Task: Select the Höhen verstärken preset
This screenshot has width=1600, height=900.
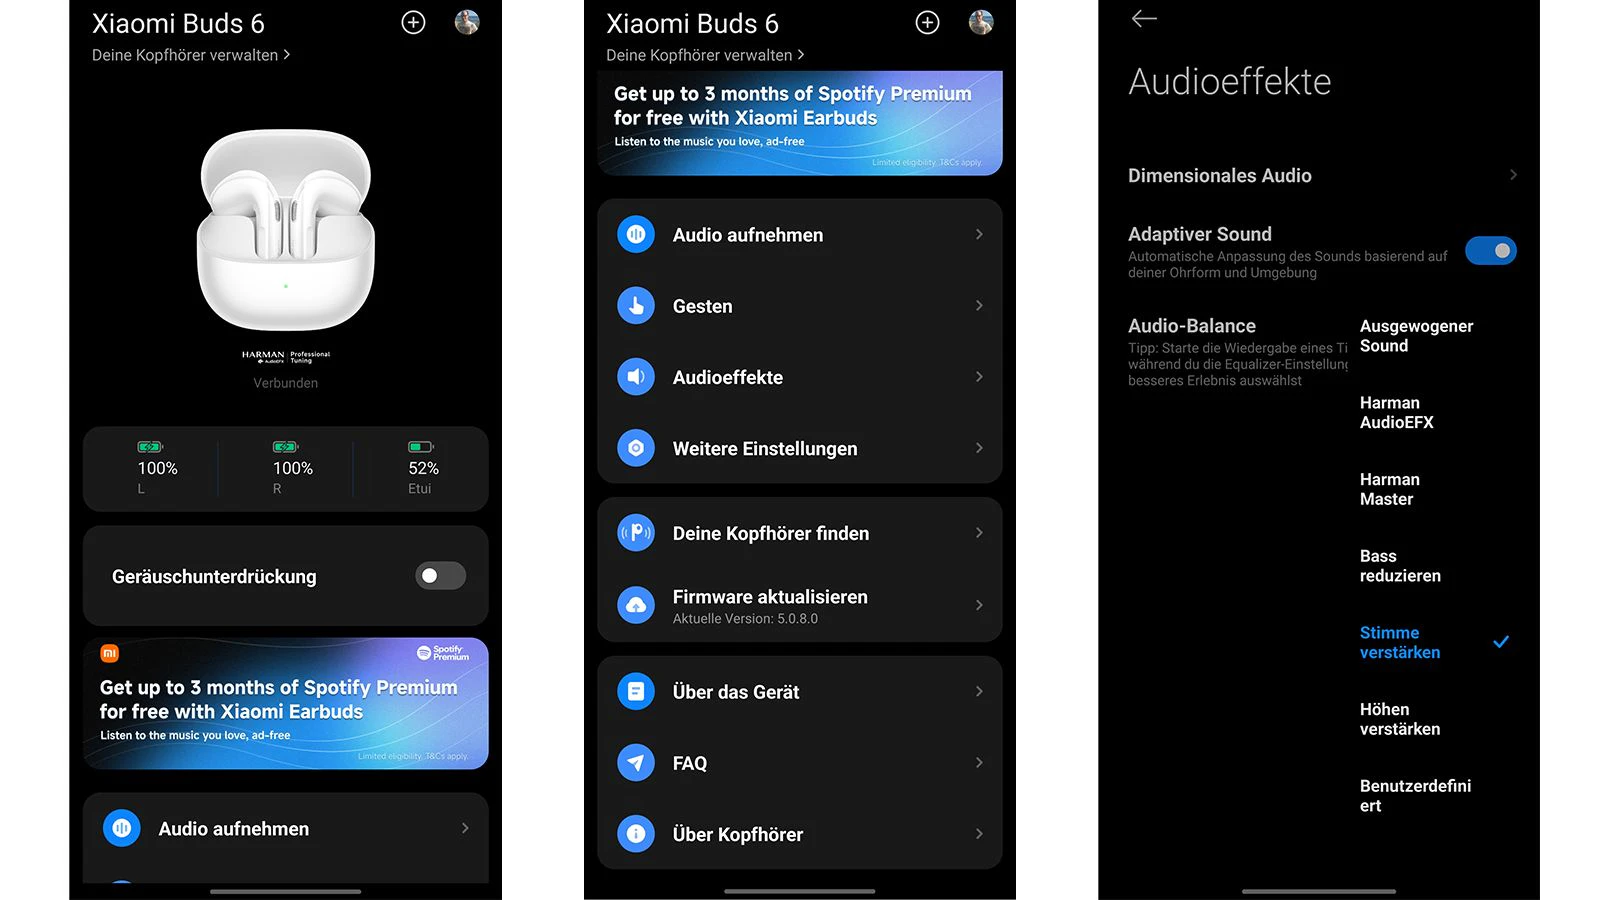Action: [1400, 719]
